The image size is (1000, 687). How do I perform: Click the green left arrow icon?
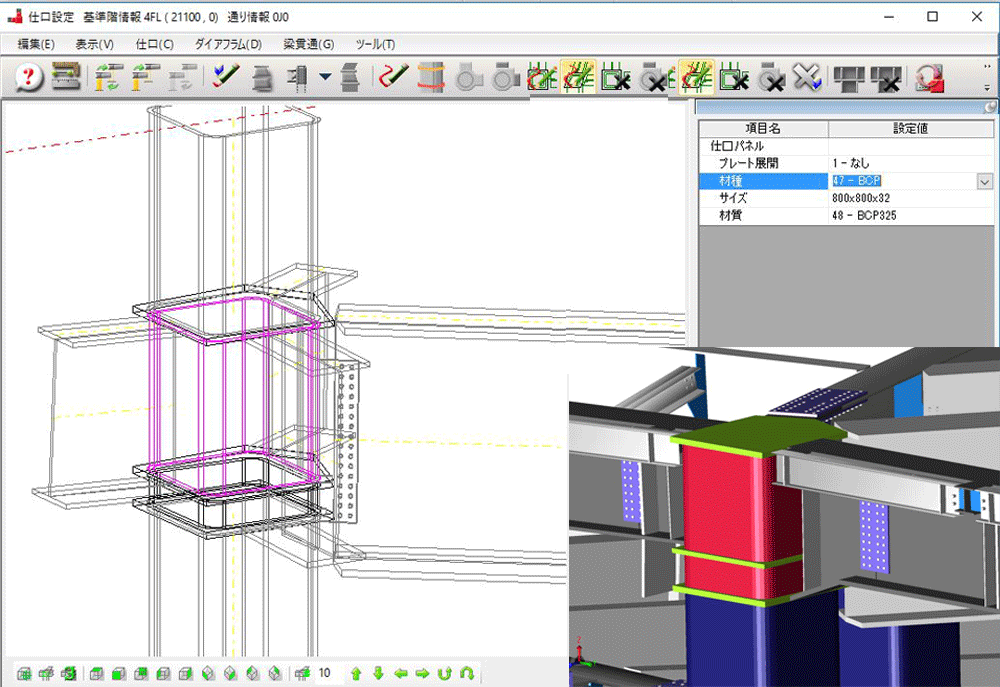tap(400, 673)
